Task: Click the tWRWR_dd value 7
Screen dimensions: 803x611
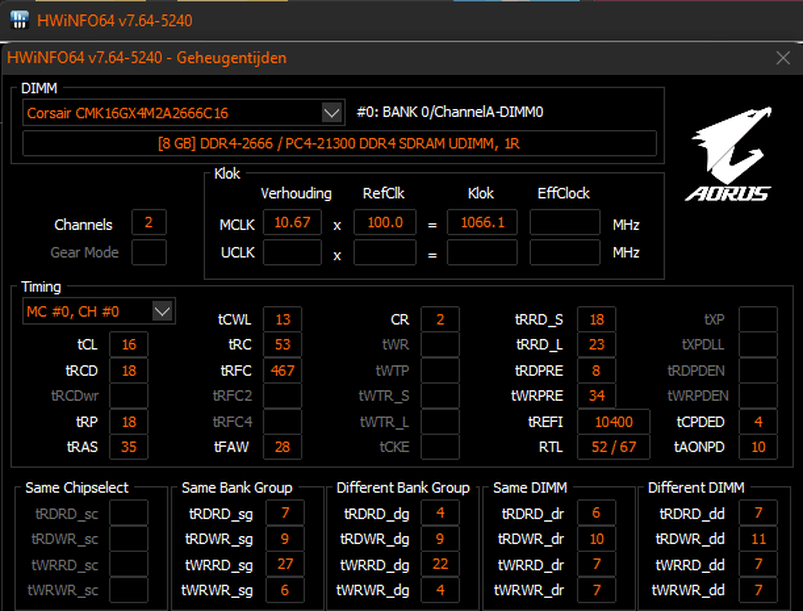Action: [x=758, y=590]
